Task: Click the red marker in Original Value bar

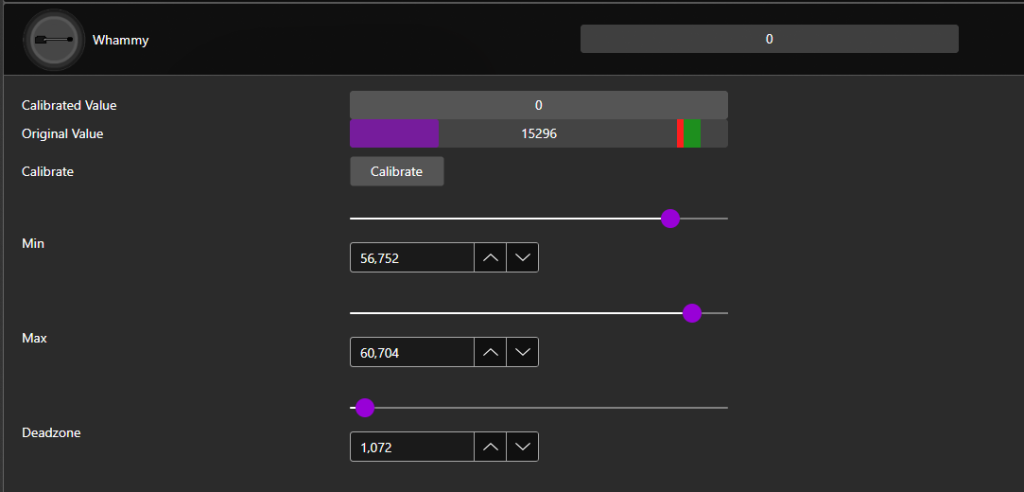Action: 680,134
